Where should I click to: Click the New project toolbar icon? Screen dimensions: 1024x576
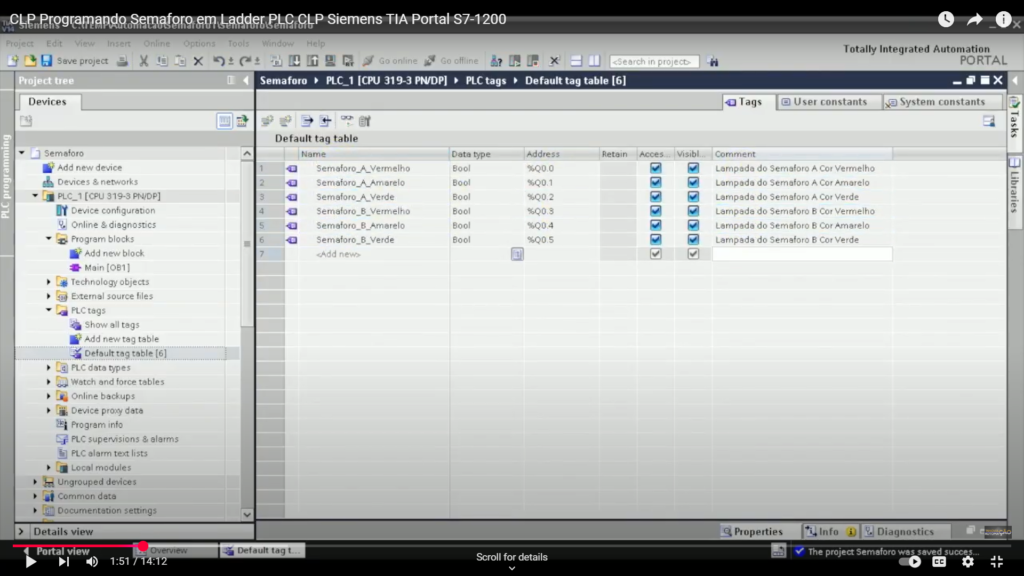click(x=12, y=61)
